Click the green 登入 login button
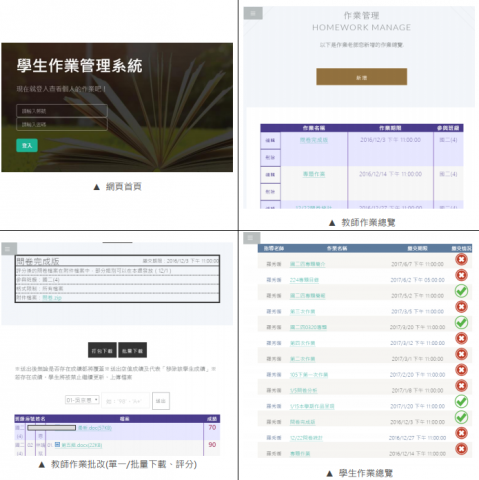 [27, 145]
